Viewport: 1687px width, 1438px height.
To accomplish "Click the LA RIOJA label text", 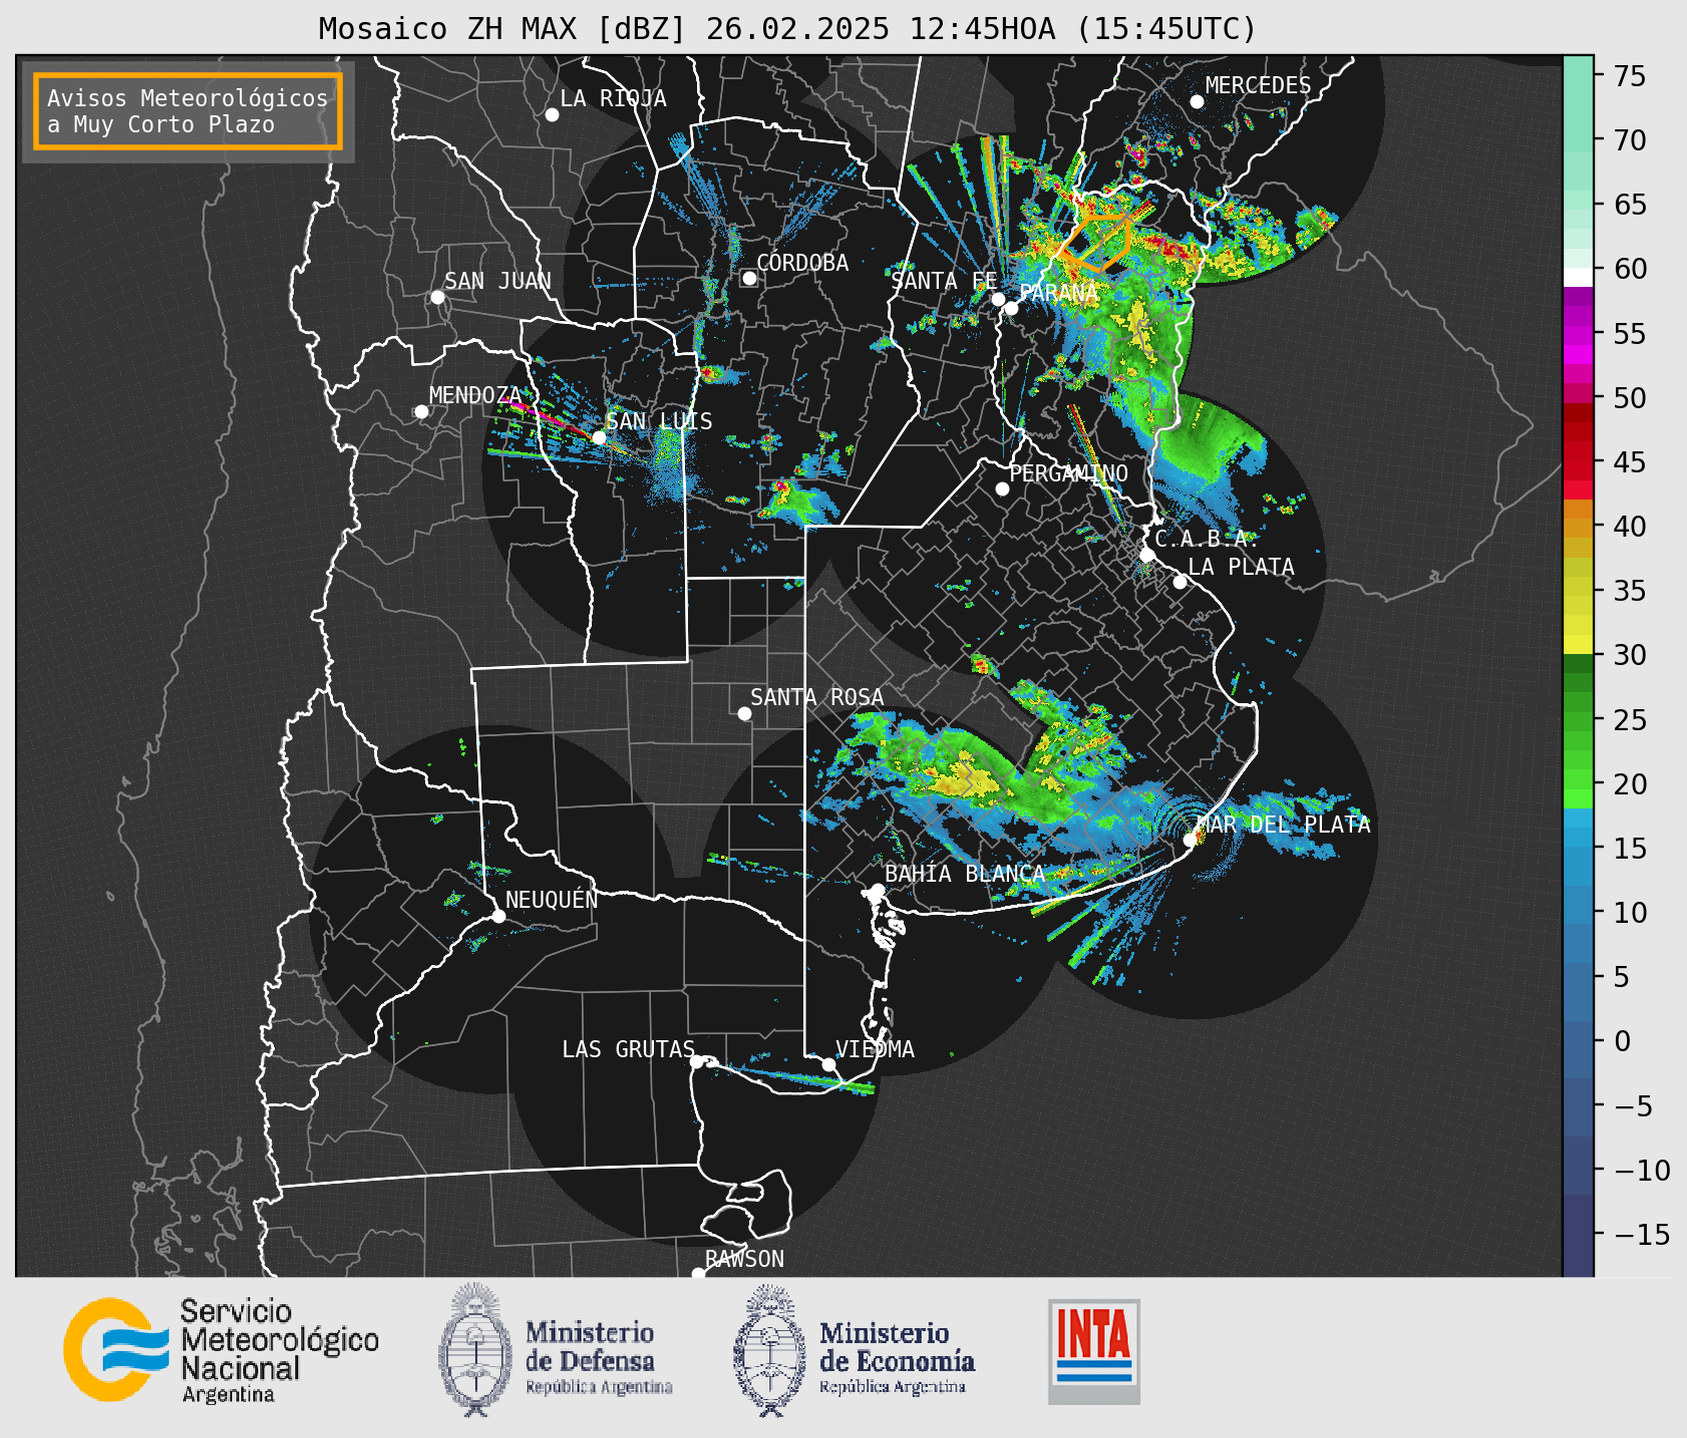I will point(613,98).
